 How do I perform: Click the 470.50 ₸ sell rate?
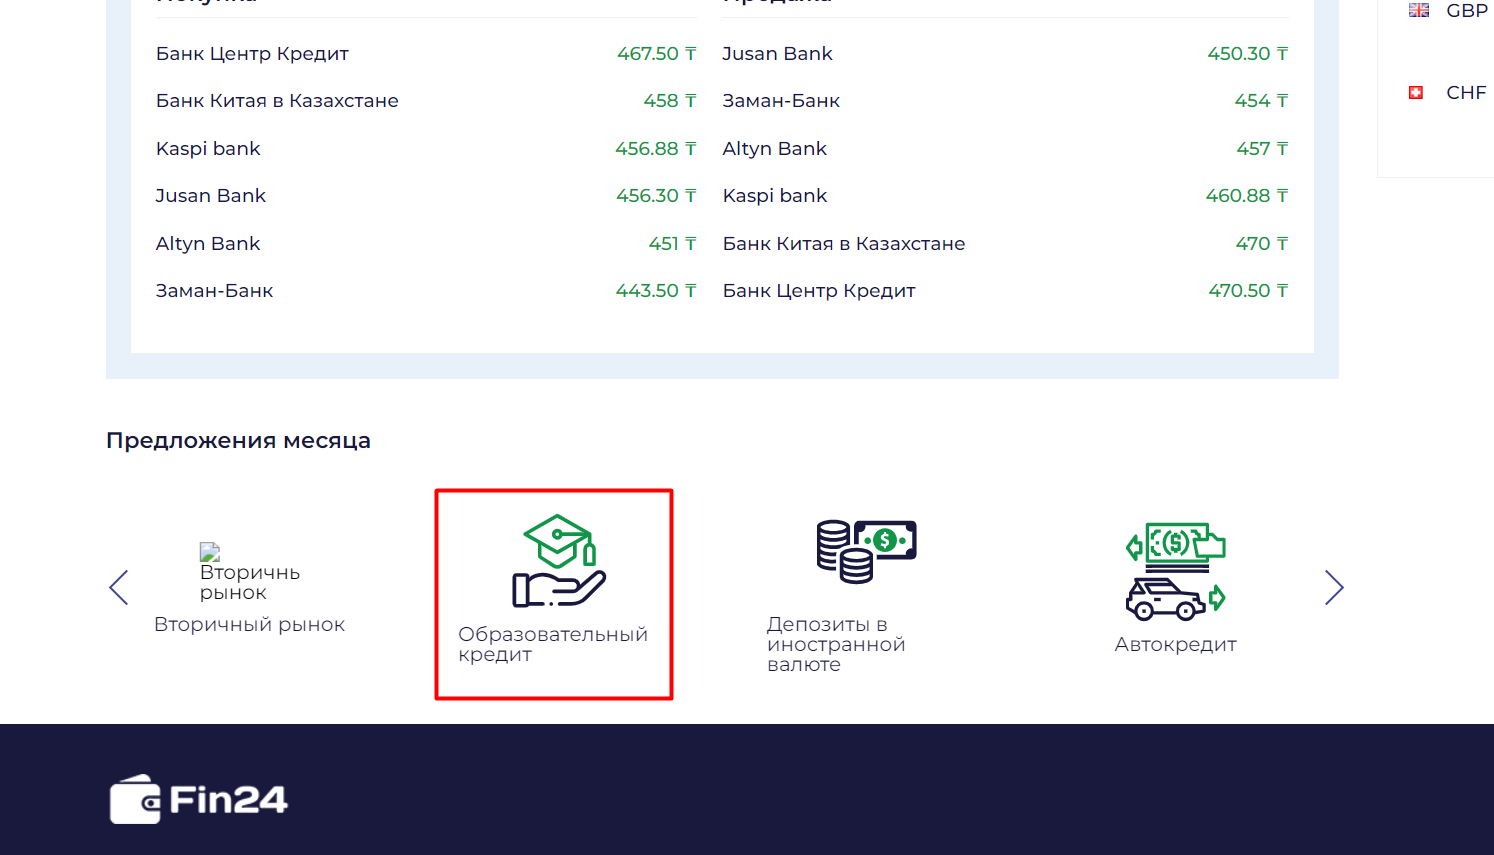(x=1249, y=291)
